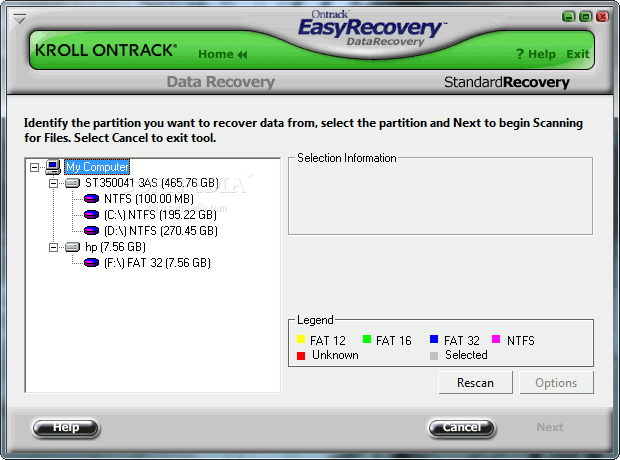
Task: Click the magenta NTFS legend swatch
Action: 496,339
